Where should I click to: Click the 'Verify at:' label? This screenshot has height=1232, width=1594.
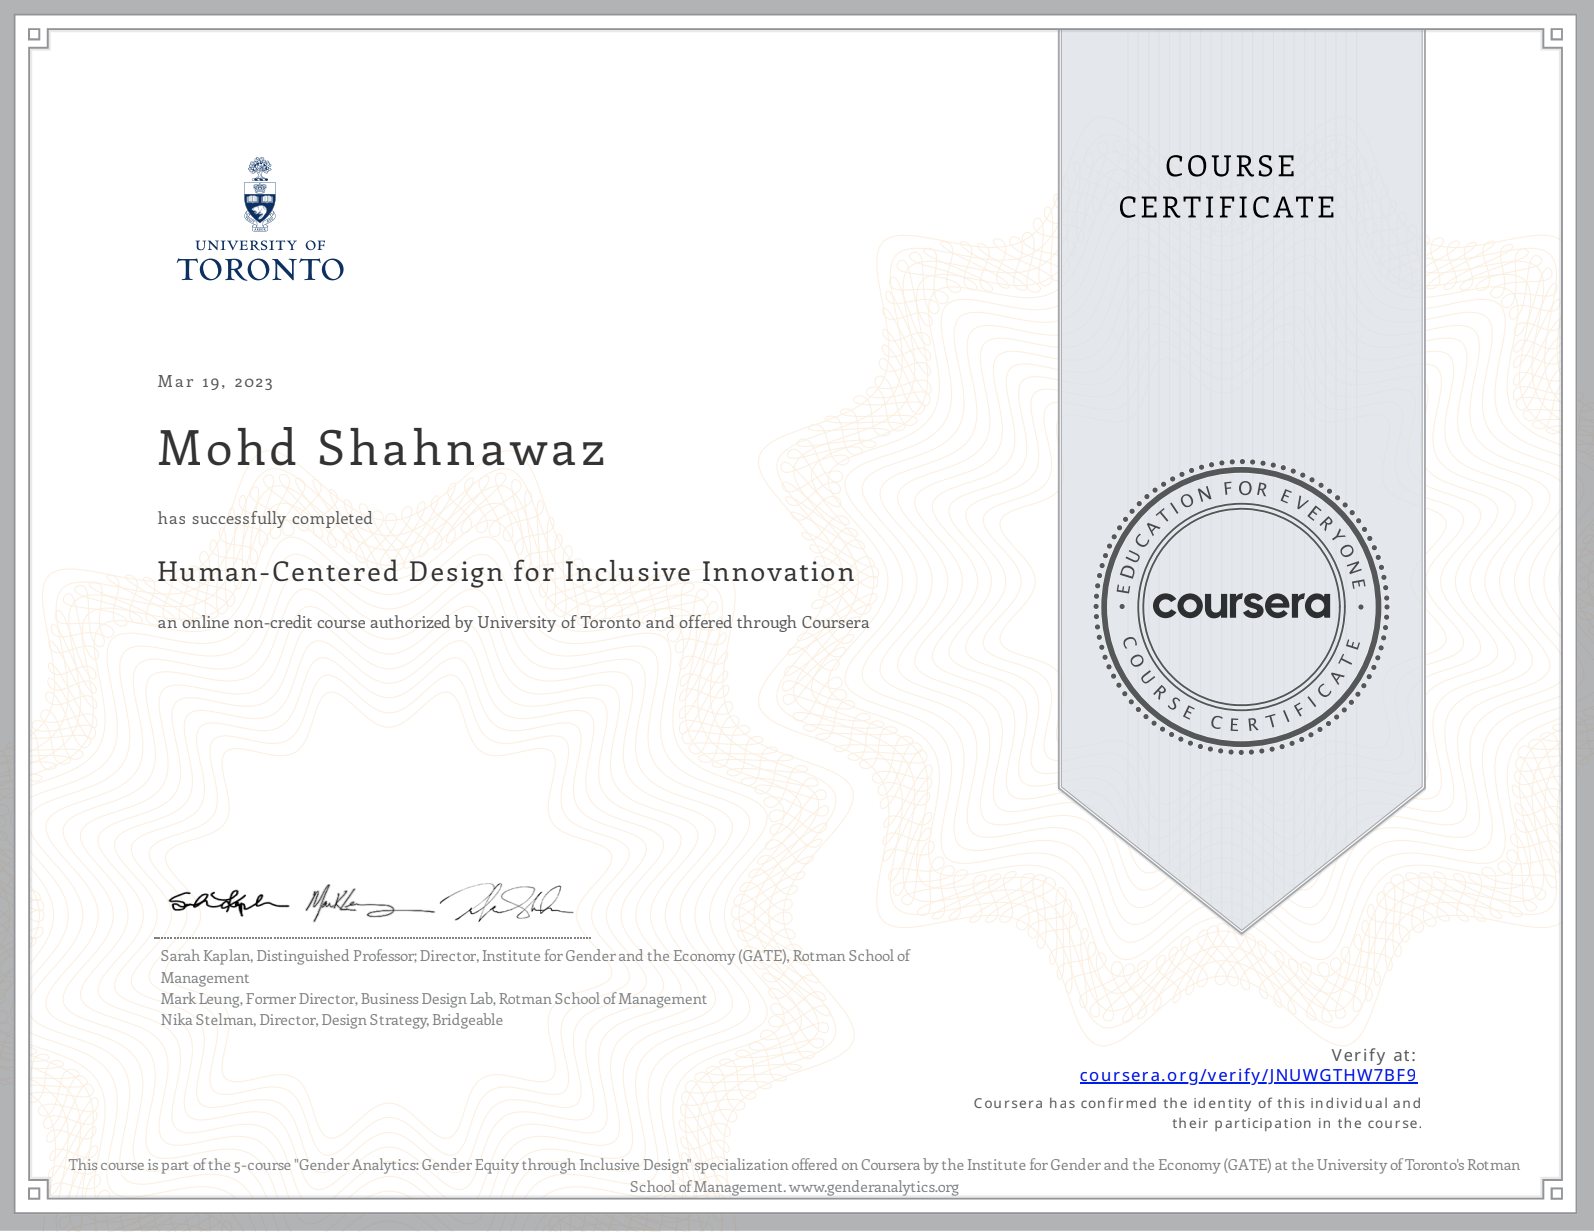(x=1374, y=1054)
